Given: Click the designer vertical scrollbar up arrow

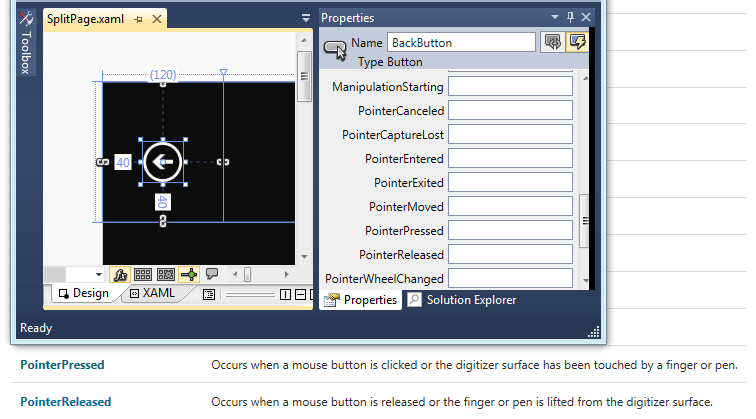Looking at the screenshot, I should (x=304, y=41).
